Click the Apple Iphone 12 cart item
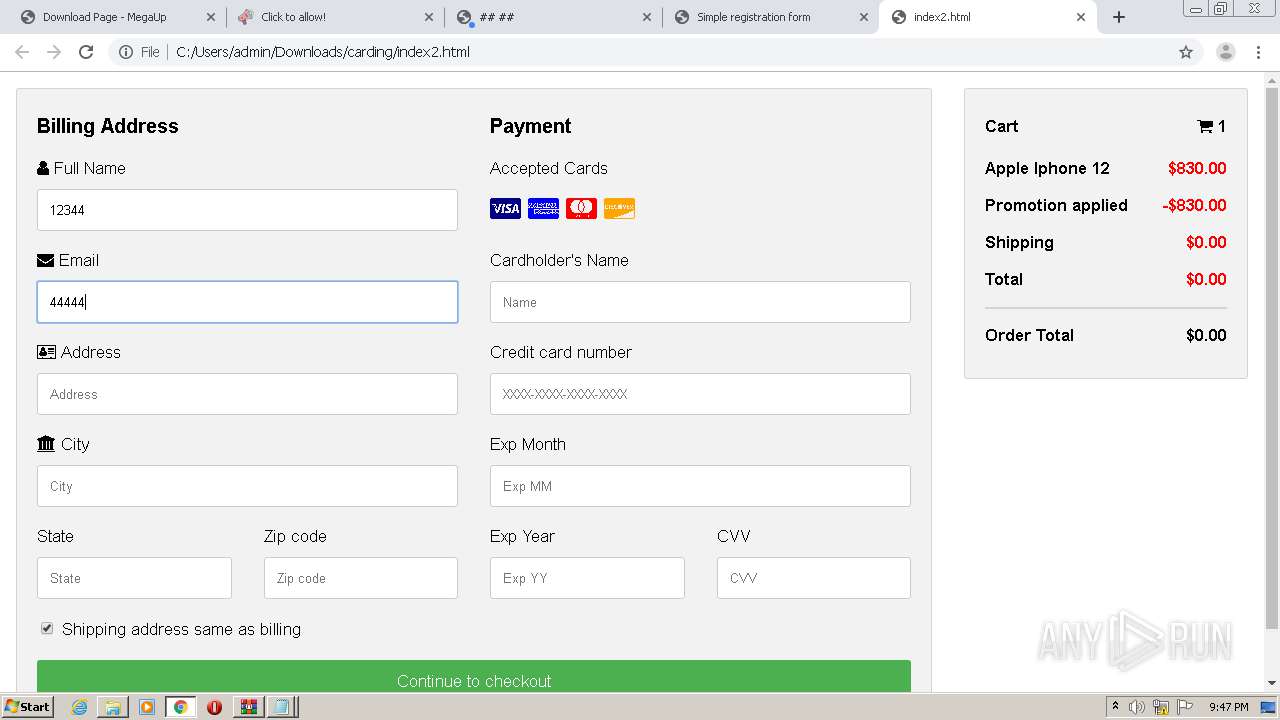This screenshot has width=1280, height=720. coord(1047,168)
